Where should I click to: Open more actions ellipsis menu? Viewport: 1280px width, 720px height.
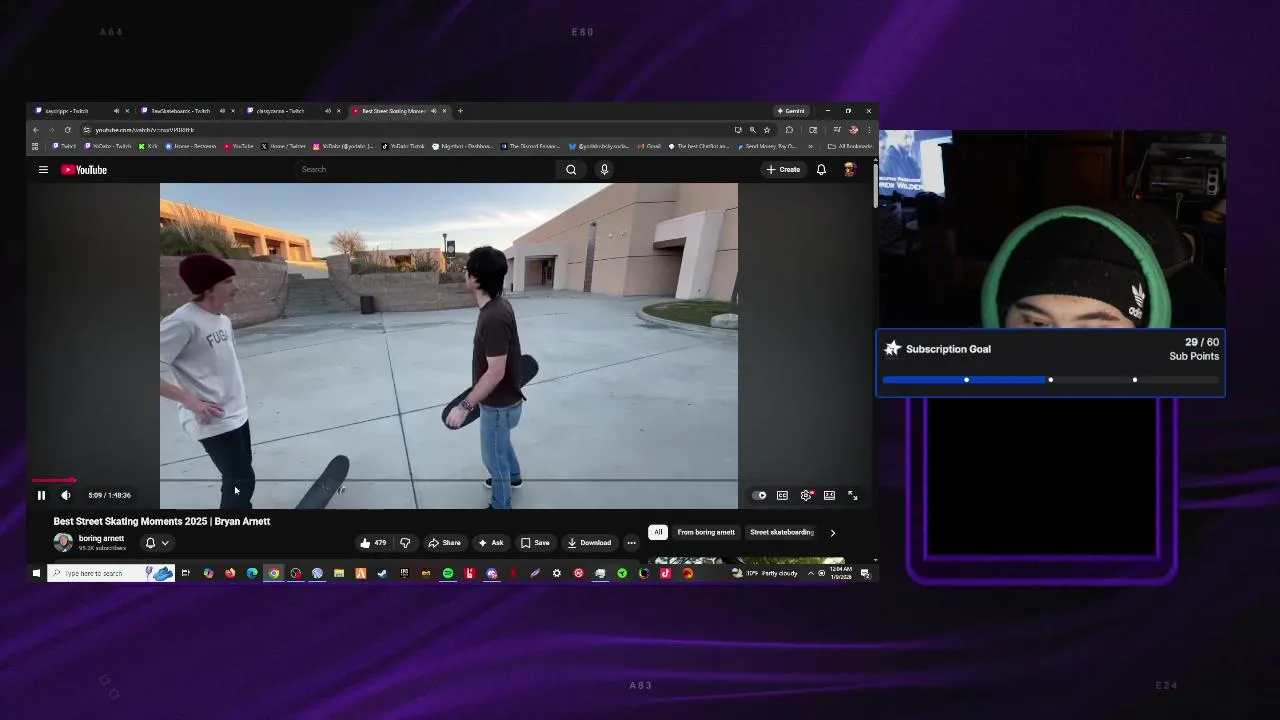631,543
